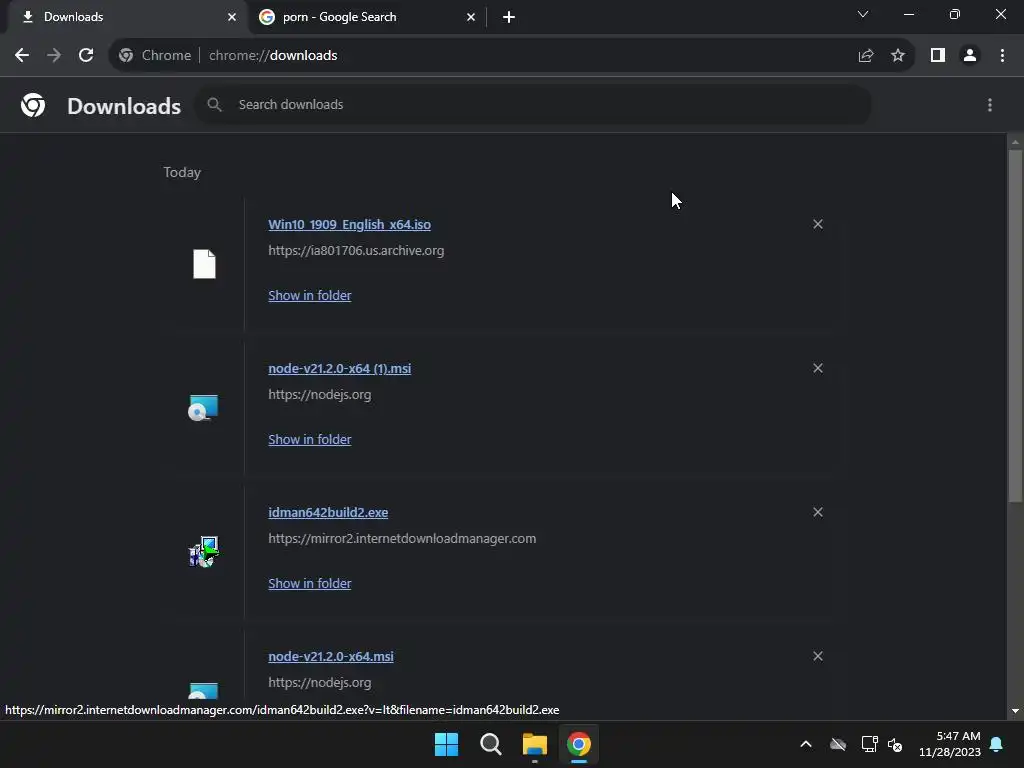The width and height of the screenshot is (1024, 768).
Task: Remove idman642build2.exe from list
Action: click(x=818, y=512)
